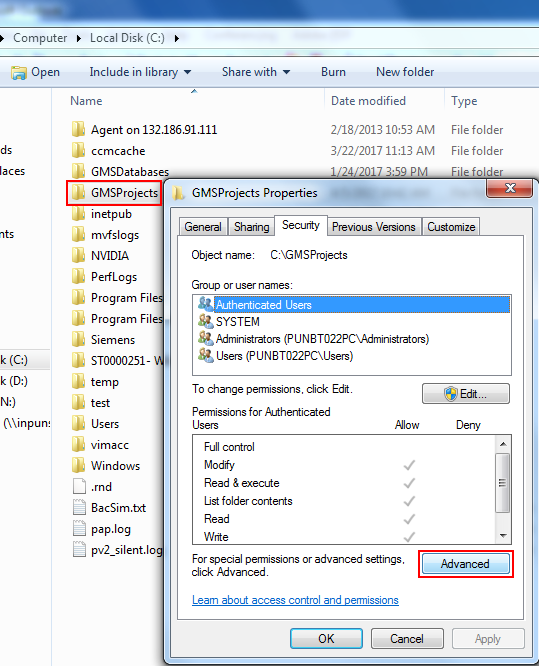Click the permissions list scrollbar down arrow
The image size is (539, 666).
coord(503,536)
